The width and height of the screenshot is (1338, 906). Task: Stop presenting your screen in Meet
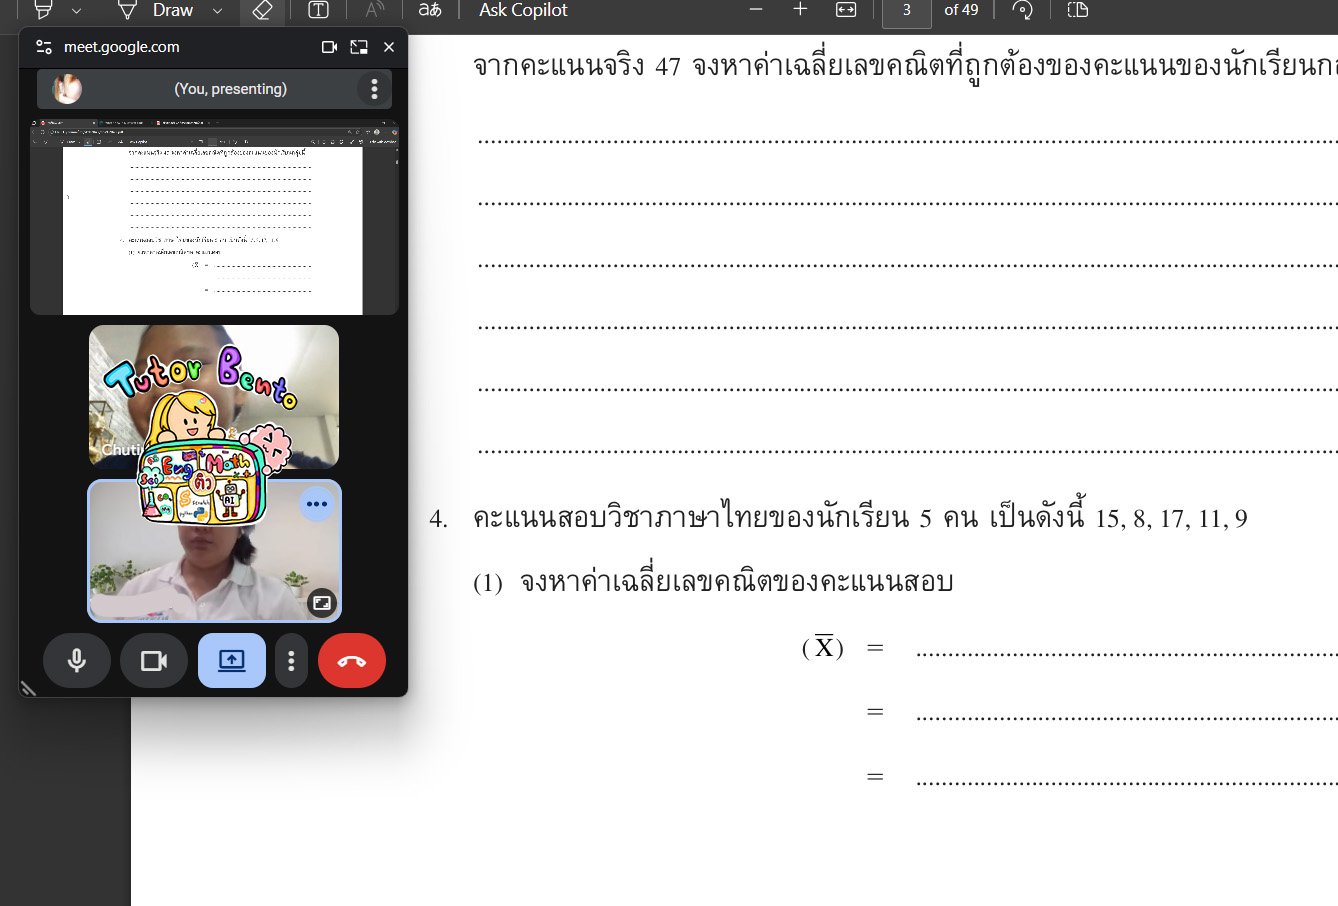(231, 660)
